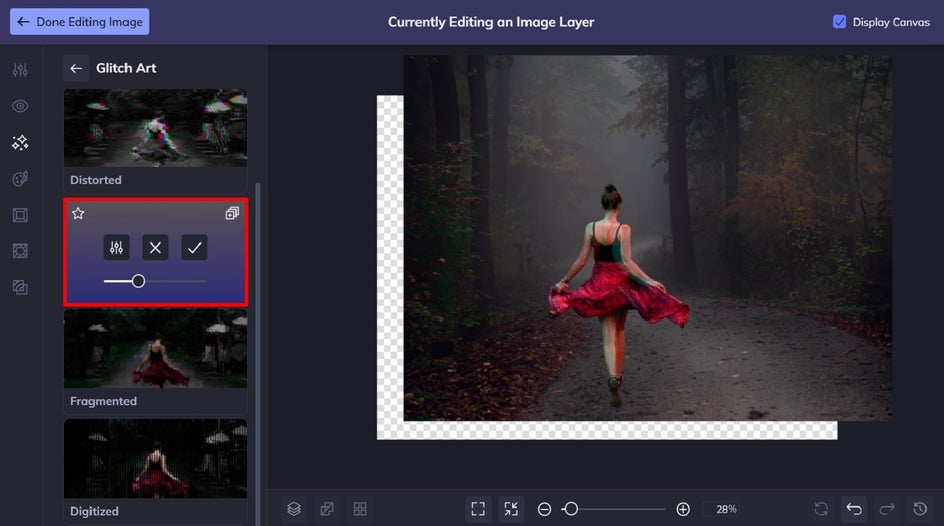Open the overlay textures sidebar icon
The image size is (944, 526).
[20, 288]
